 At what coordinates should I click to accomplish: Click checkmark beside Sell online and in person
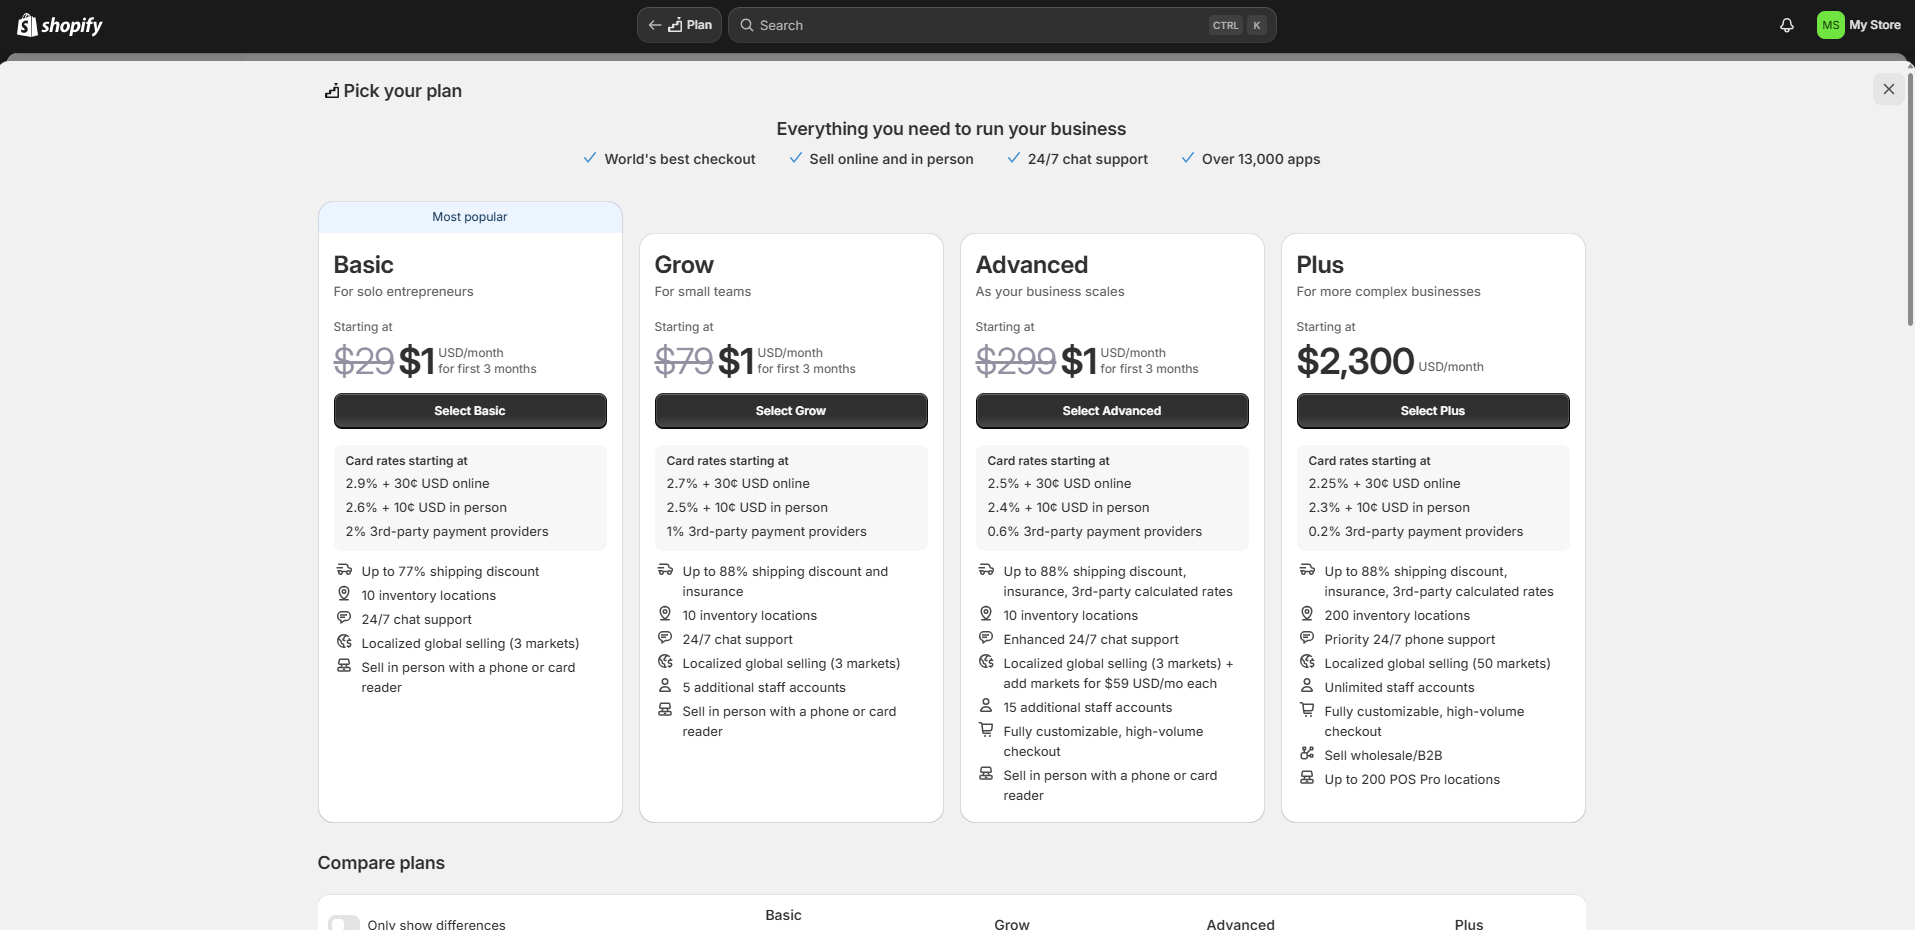pos(795,158)
